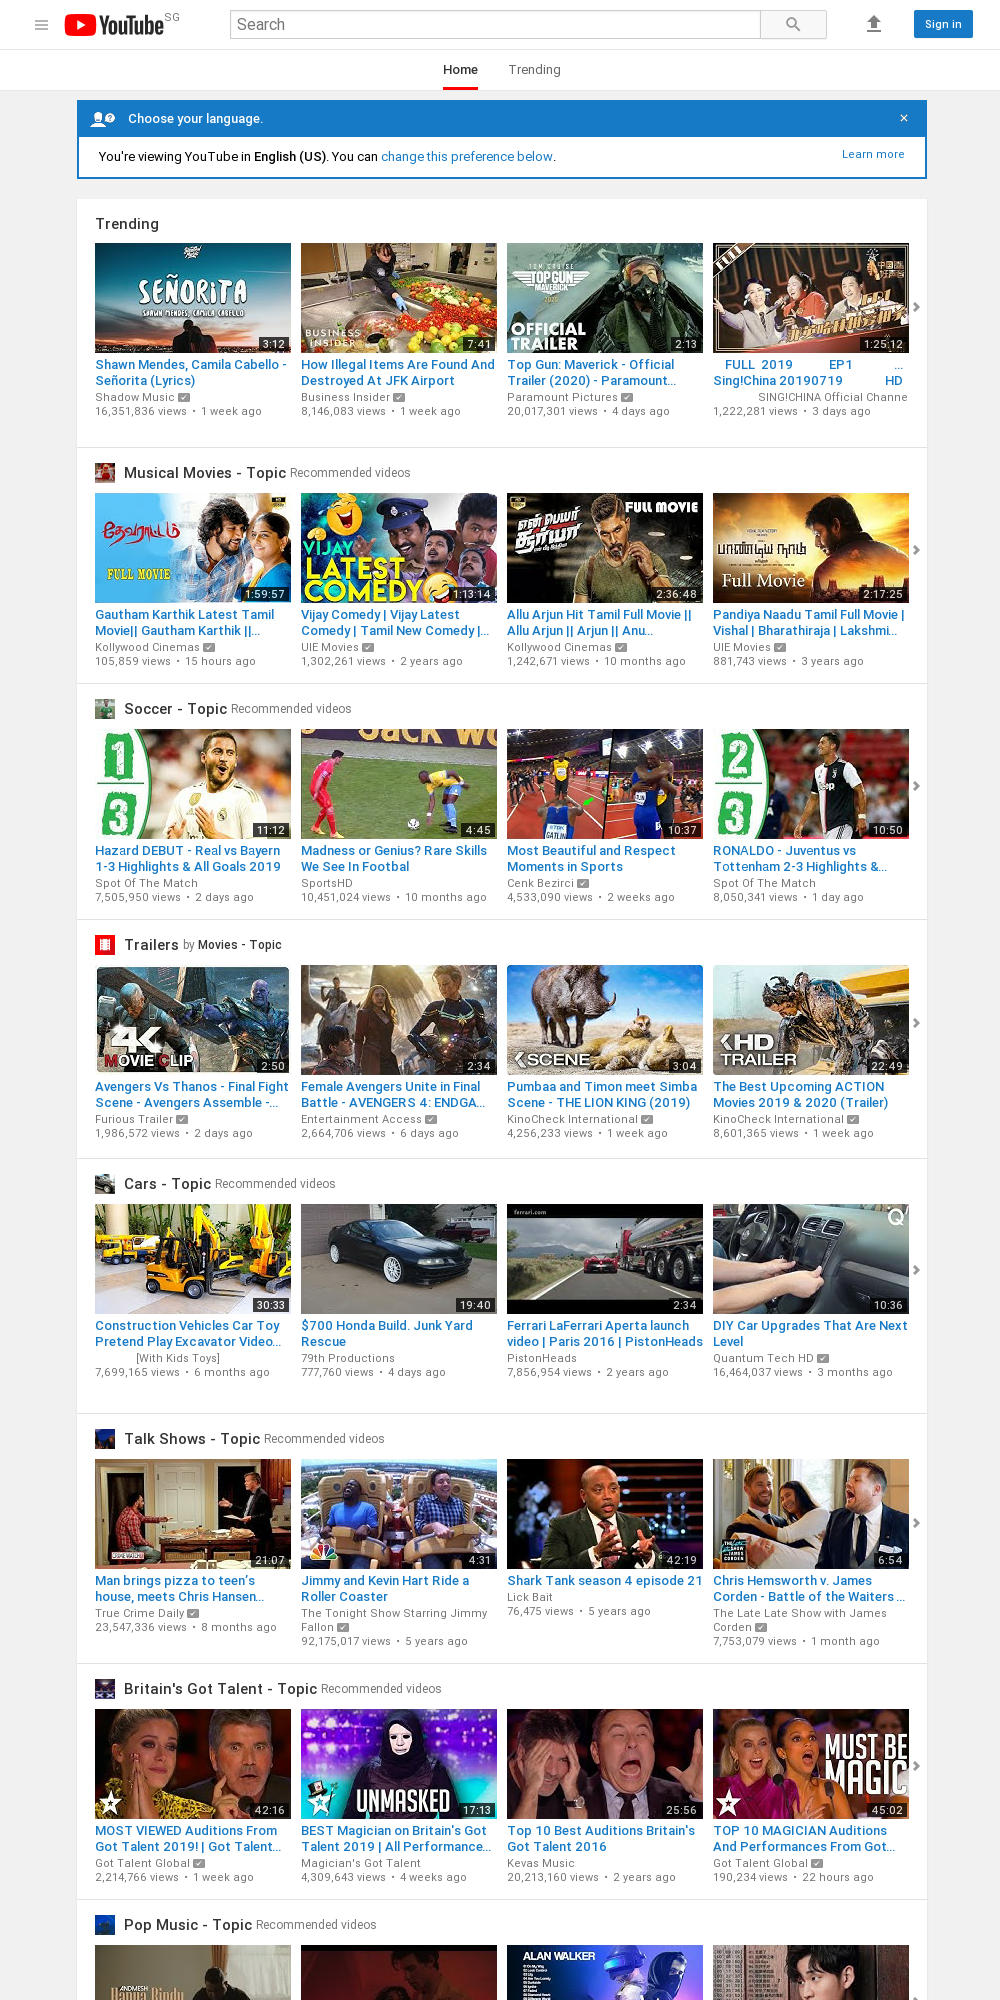The image size is (1000, 2000).
Task: Open the Talk Shows - Topic heading
Action: point(192,1439)
